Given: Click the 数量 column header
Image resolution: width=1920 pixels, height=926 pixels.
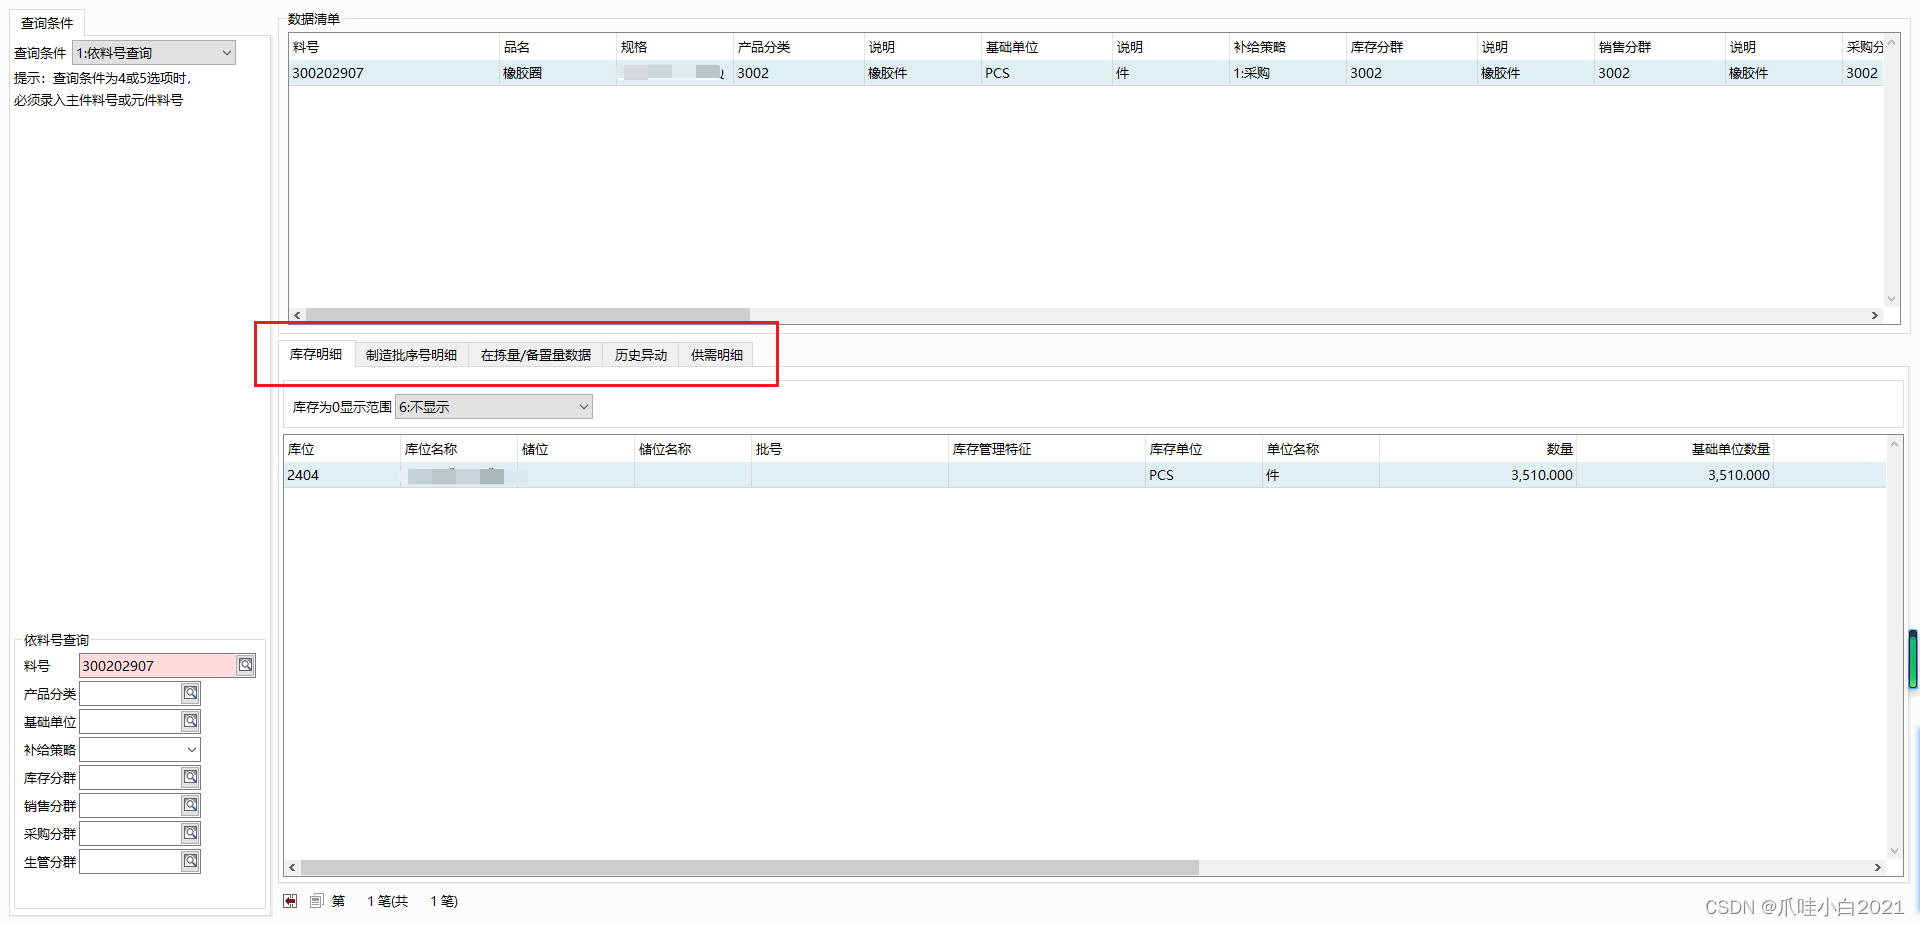Looking at the screenshot, I should (1478, 449).
